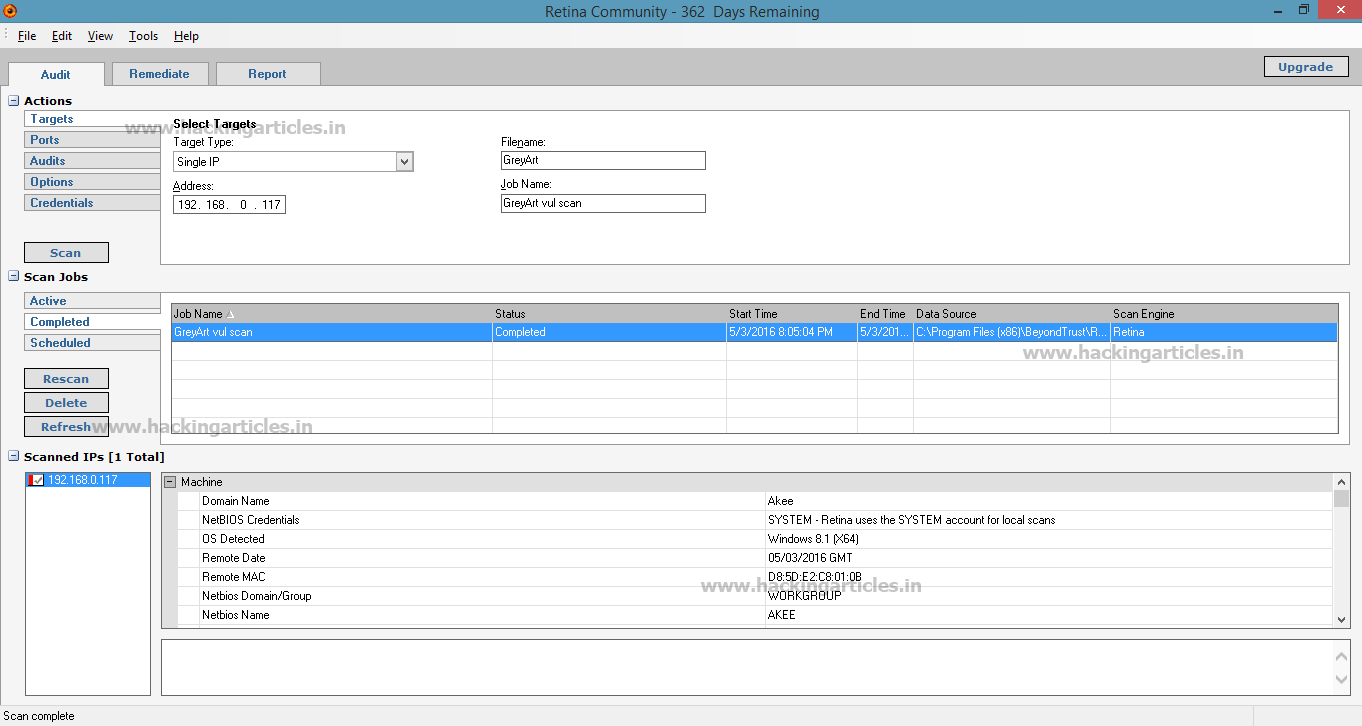Open the Tools menu
Screen dimensions: 1362x726
click(x=143, y=36)
